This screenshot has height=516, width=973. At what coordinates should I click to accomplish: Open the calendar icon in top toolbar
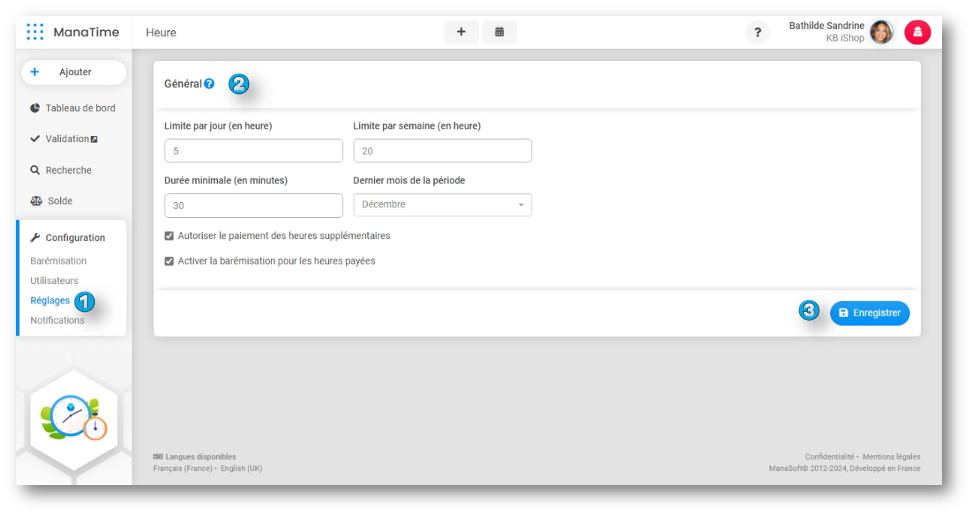499,32
